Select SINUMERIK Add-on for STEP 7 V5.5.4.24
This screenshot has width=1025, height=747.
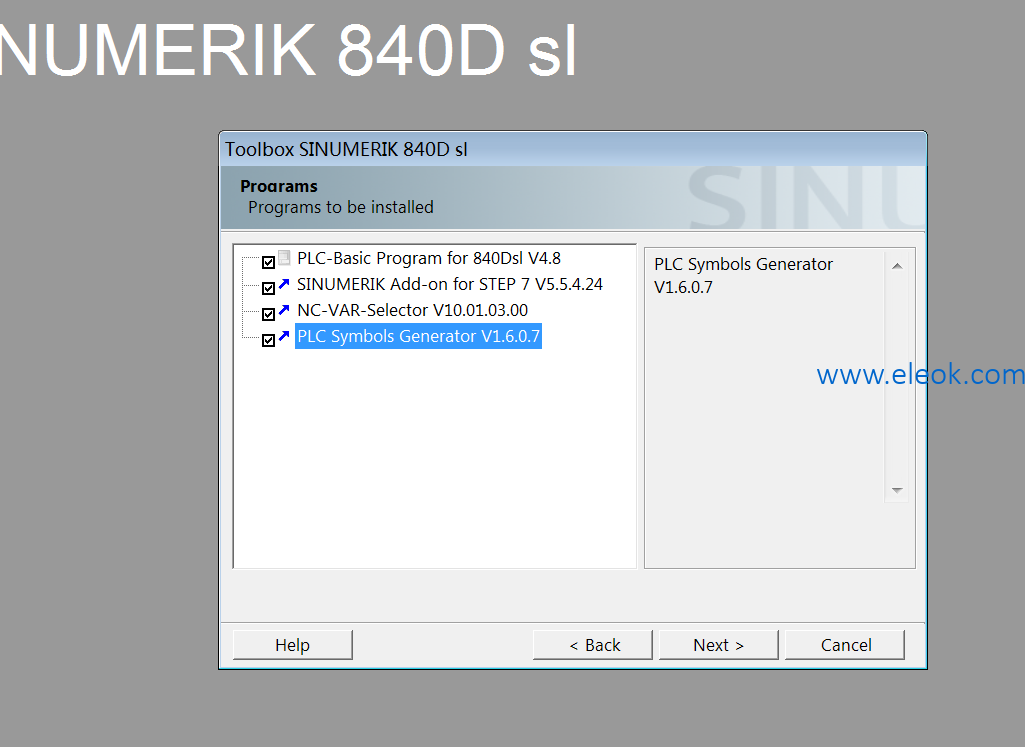coord(450,284)
